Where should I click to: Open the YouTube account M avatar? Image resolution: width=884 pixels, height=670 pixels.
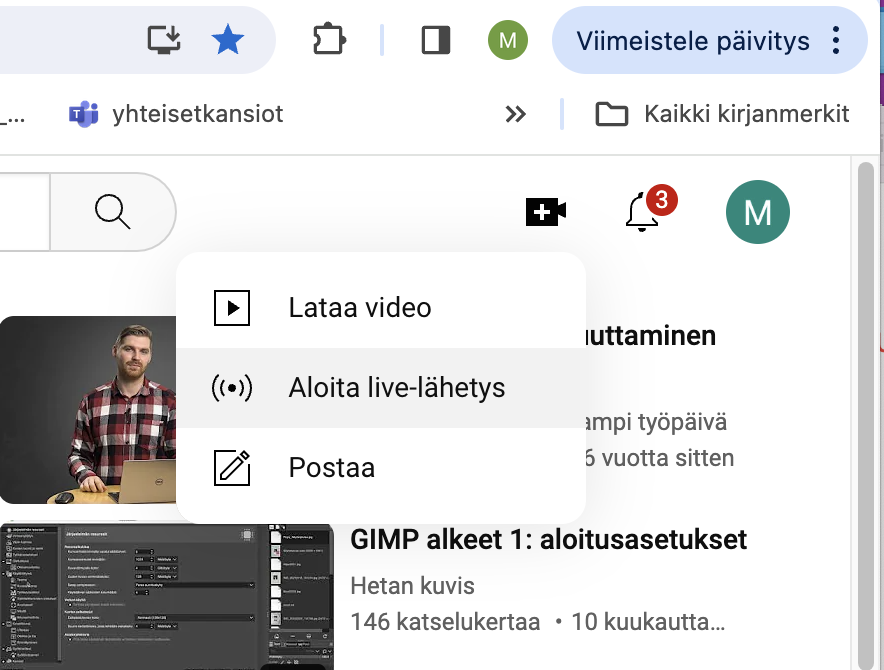[757, 212]
